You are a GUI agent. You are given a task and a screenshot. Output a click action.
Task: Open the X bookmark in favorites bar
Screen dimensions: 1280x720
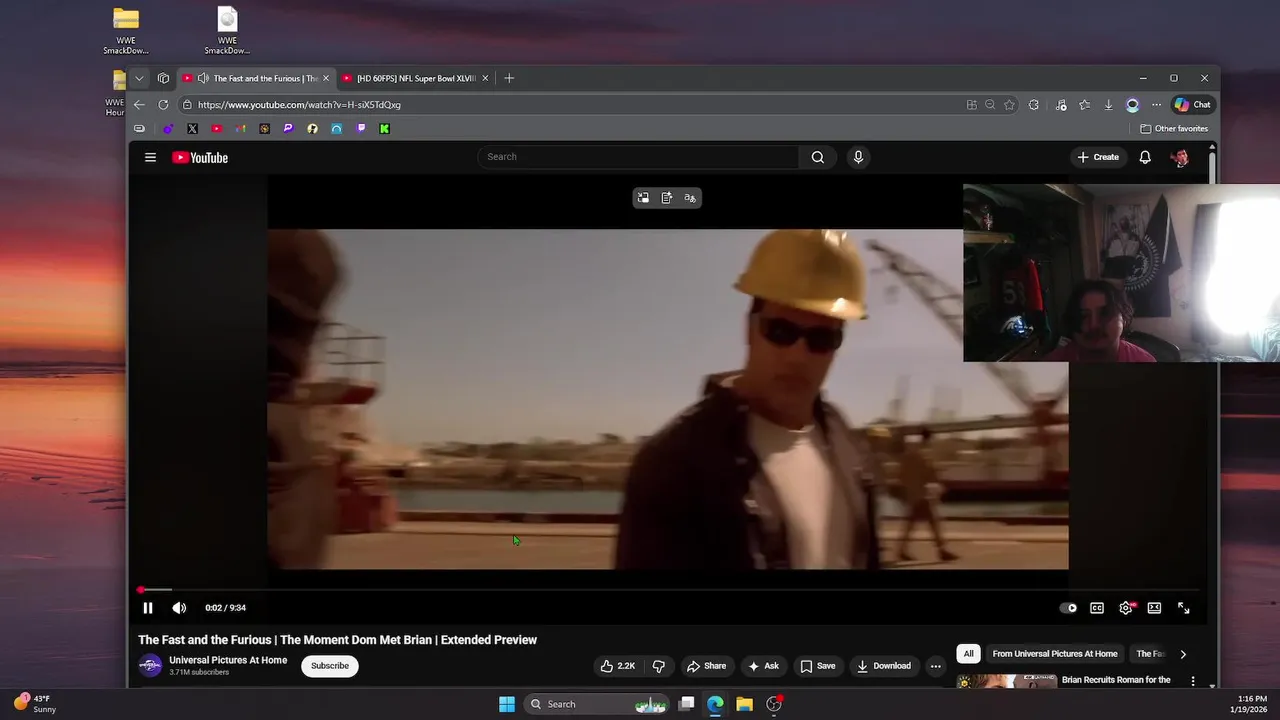click(x=192, y=128)
